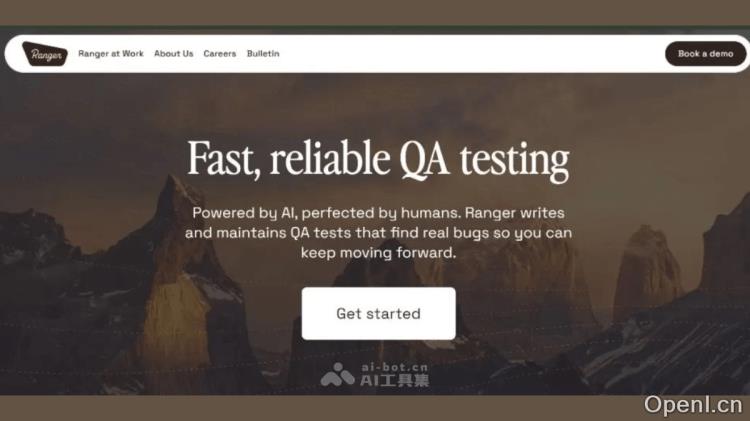Click the ai-bot.cn watermark text

pyautogui.click(x=395, y=367)
